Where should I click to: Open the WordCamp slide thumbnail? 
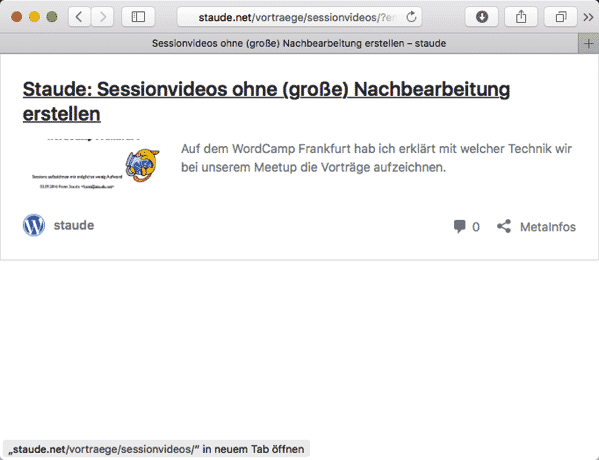tap(95, 164)
